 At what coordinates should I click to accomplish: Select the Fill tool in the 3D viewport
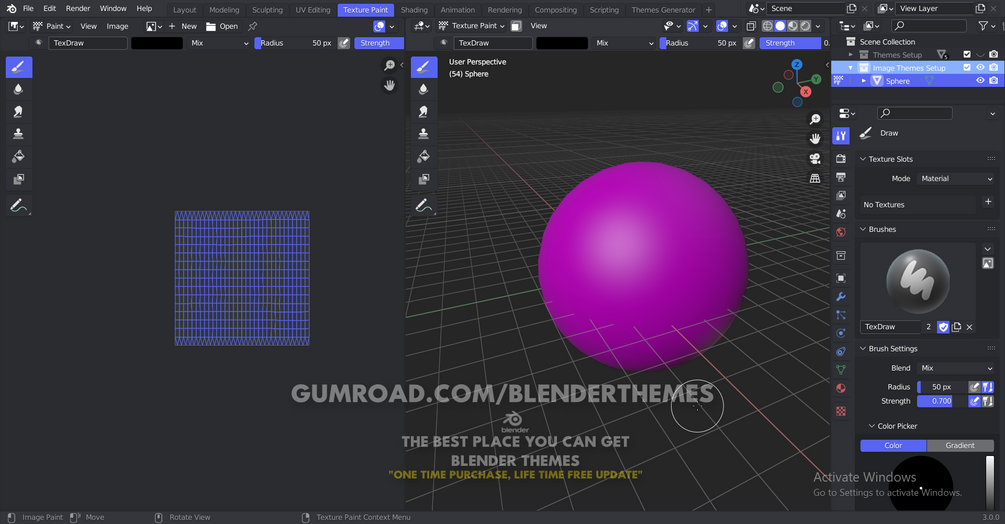424,156
